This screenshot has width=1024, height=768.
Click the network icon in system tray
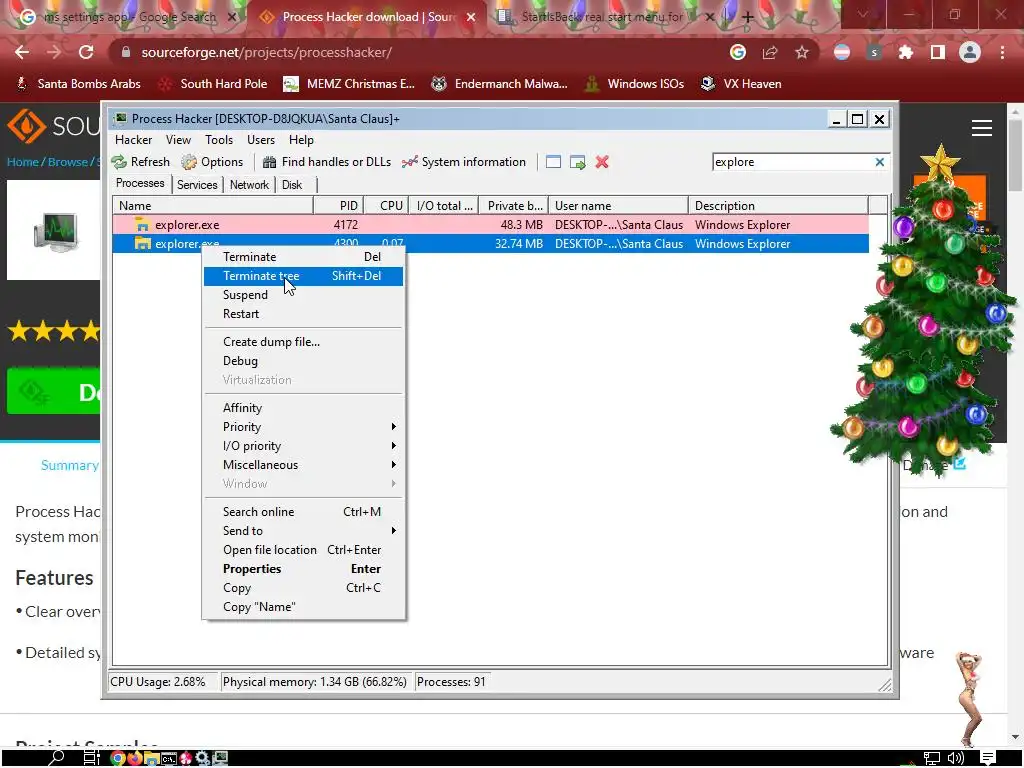coord(932,758)
